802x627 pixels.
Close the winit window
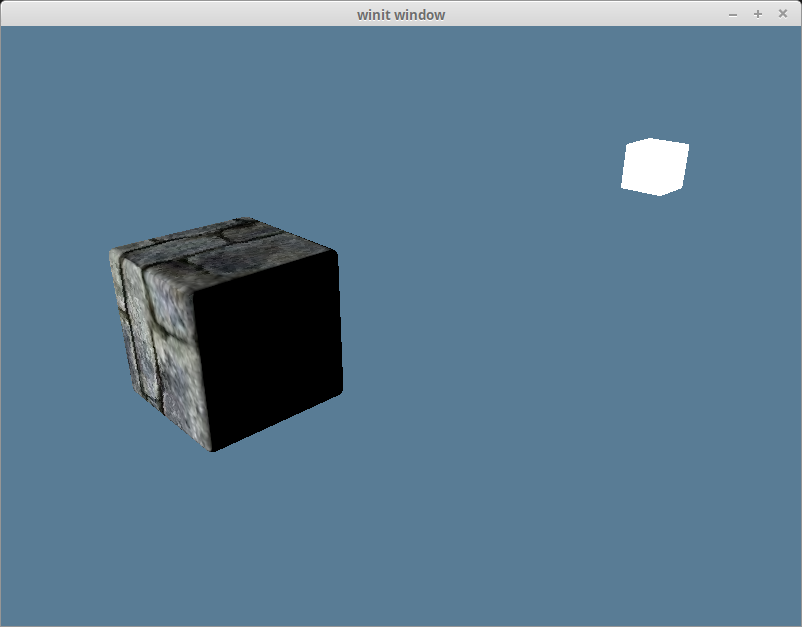point(783,14)
